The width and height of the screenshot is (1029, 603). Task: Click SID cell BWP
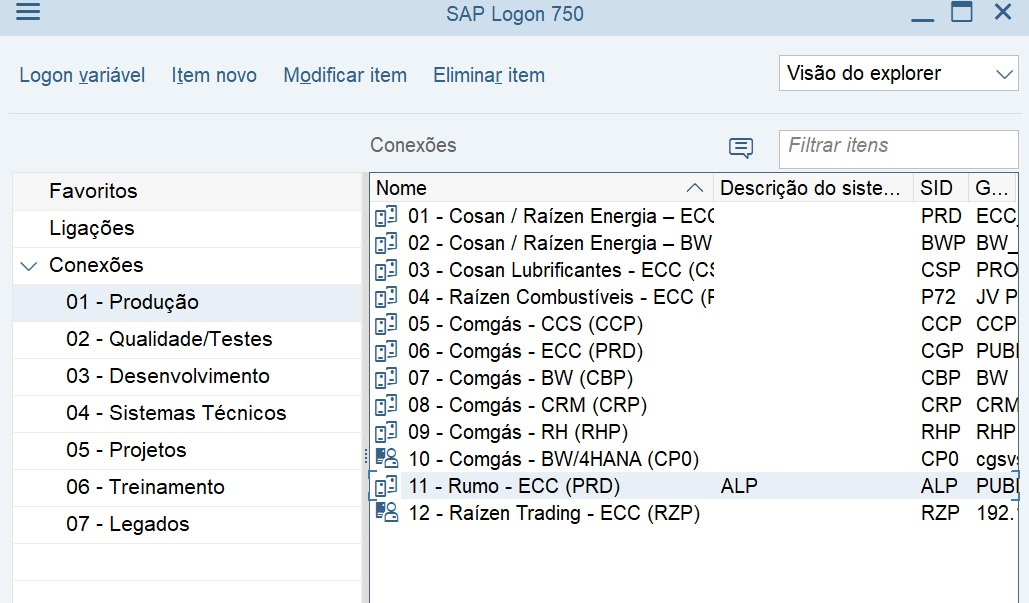(x=942, y=243)
